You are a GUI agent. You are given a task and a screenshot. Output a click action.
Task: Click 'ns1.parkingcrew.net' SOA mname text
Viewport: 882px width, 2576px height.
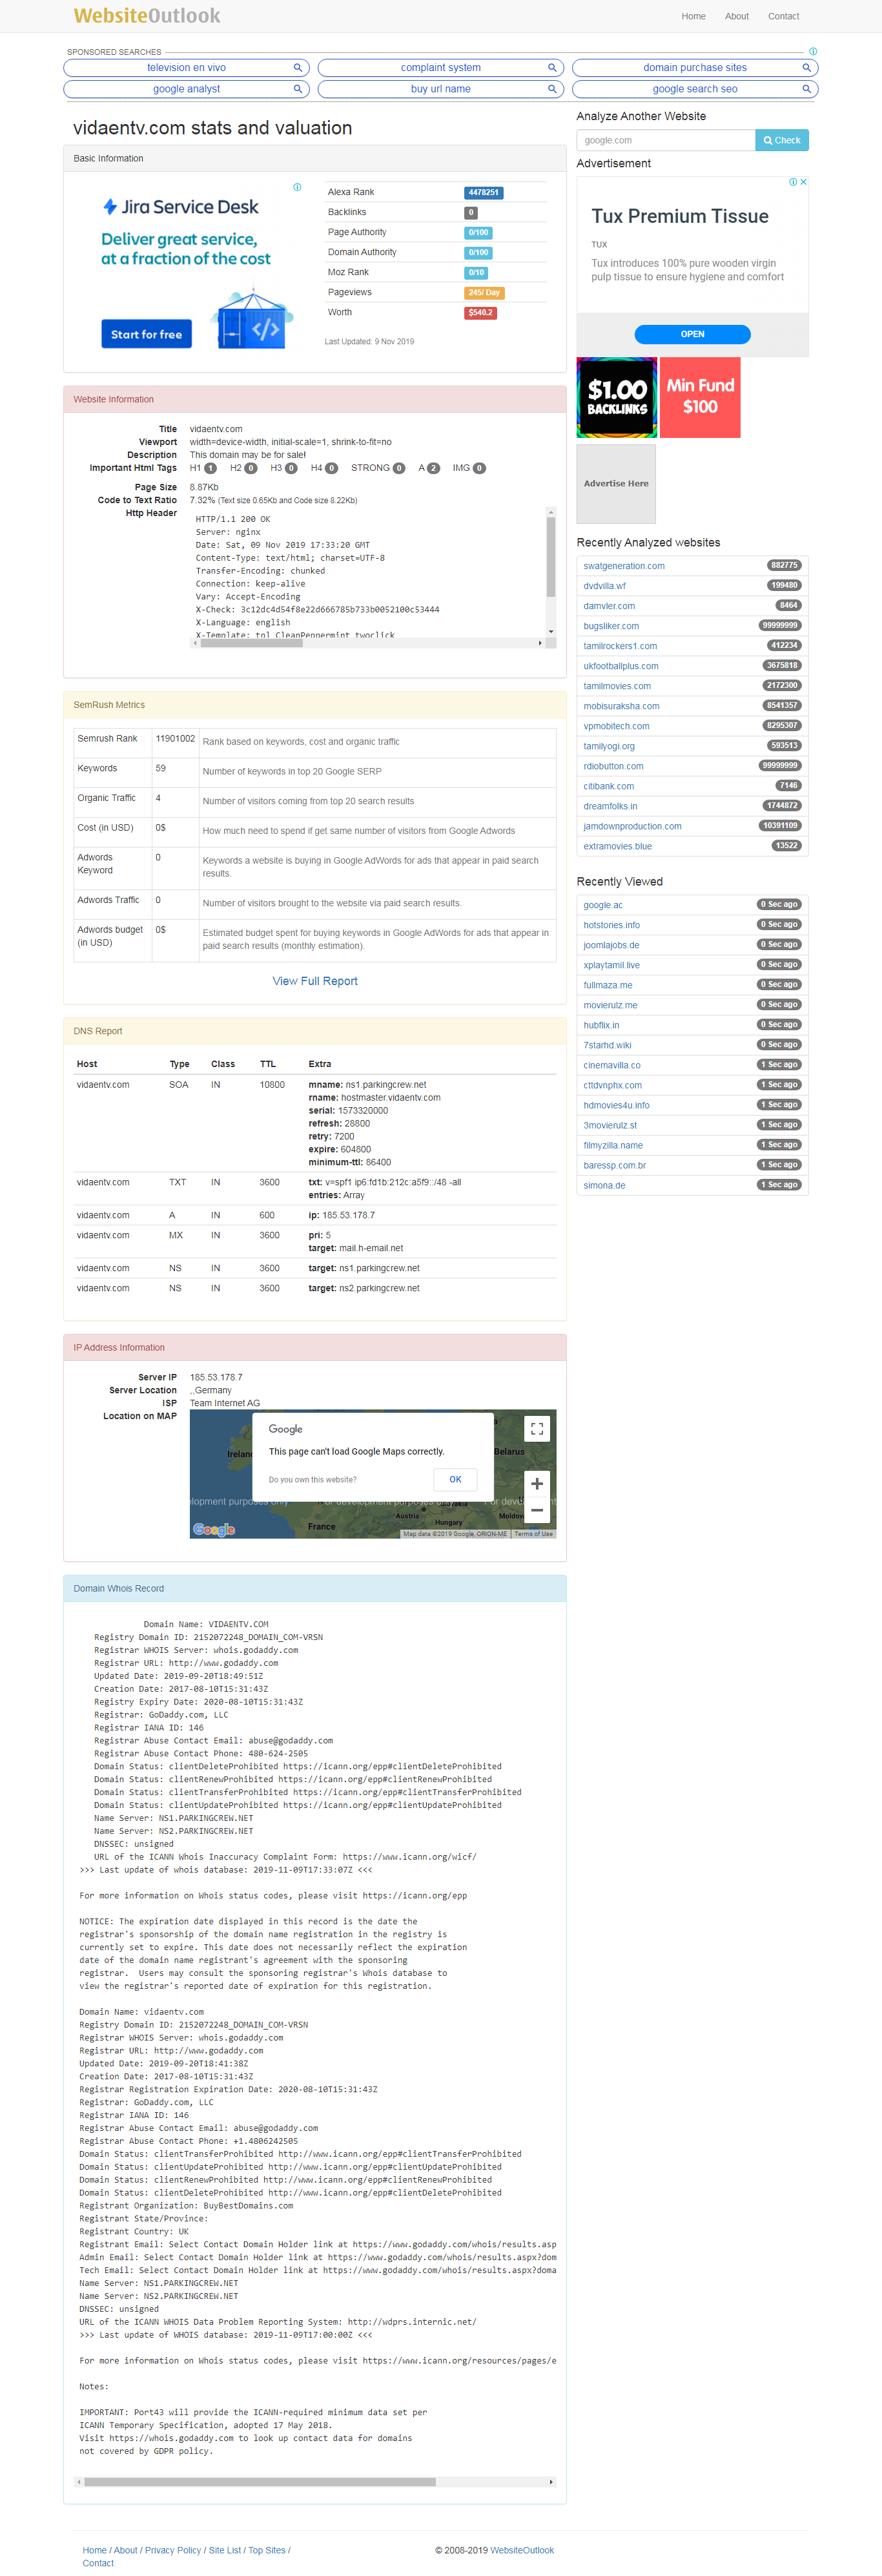[385, 1085]
